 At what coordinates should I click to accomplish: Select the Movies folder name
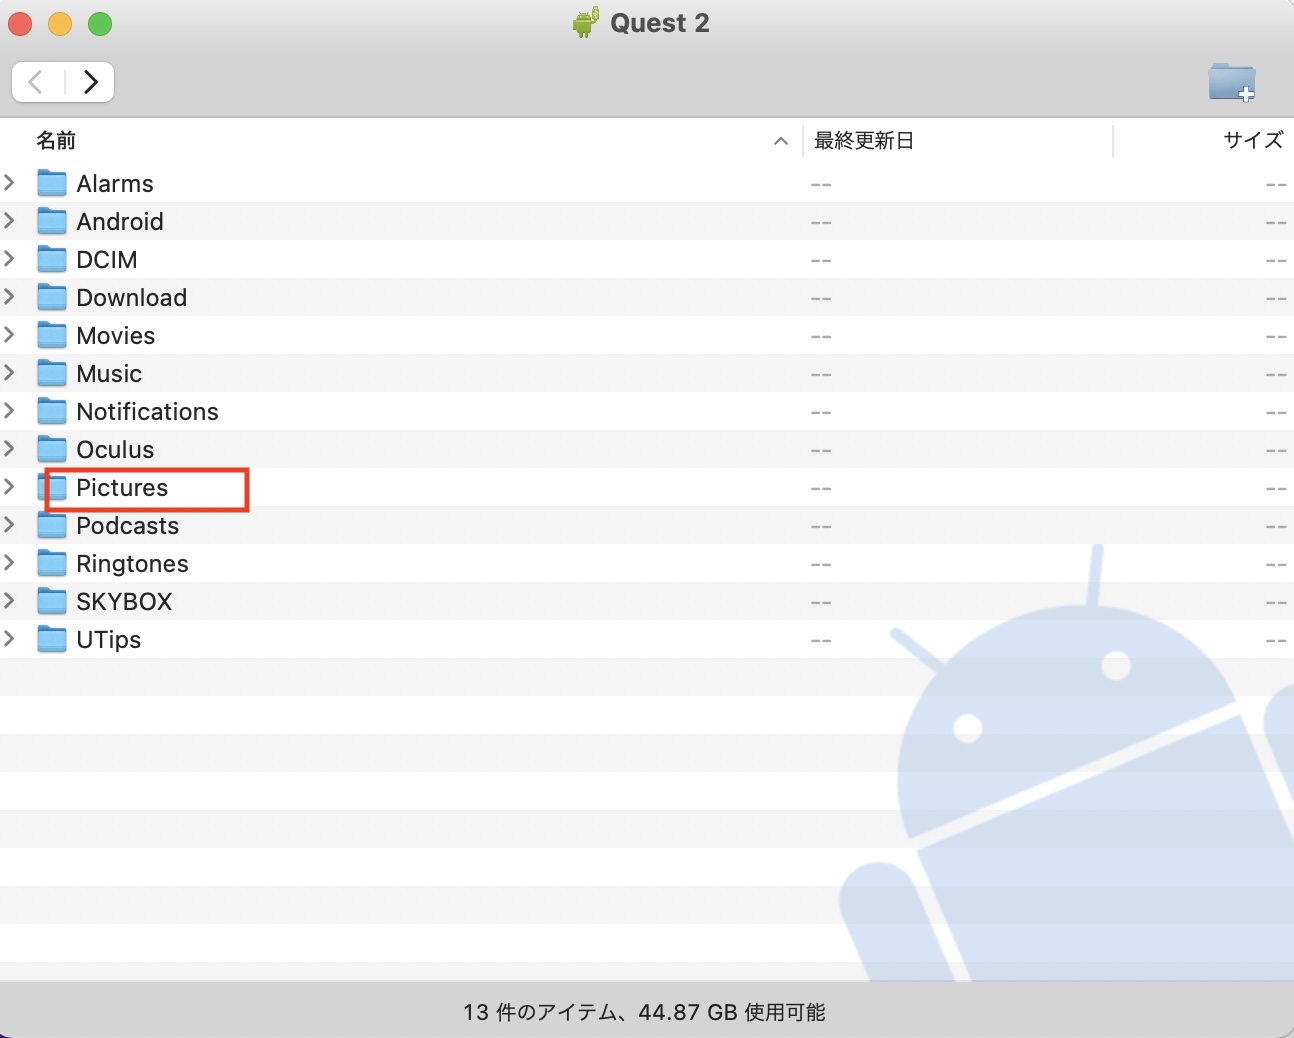tap(116, 336)
